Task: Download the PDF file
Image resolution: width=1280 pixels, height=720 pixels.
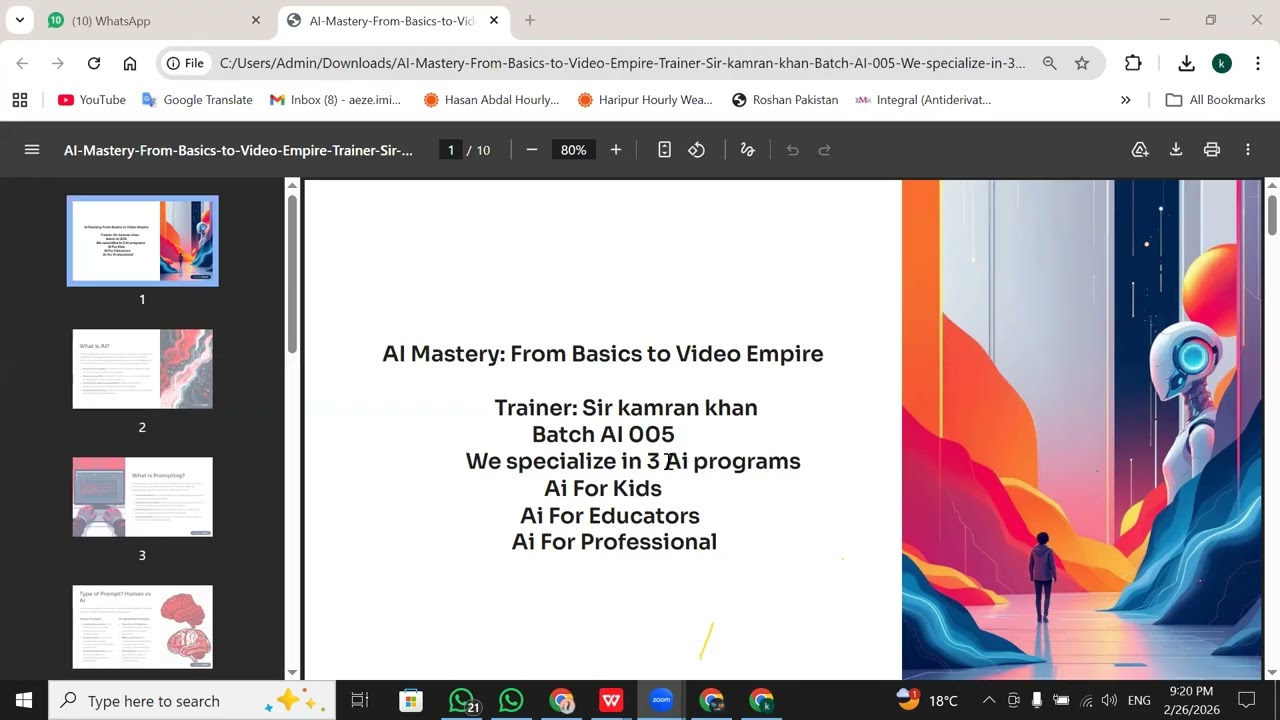Action: (1176, 150)
